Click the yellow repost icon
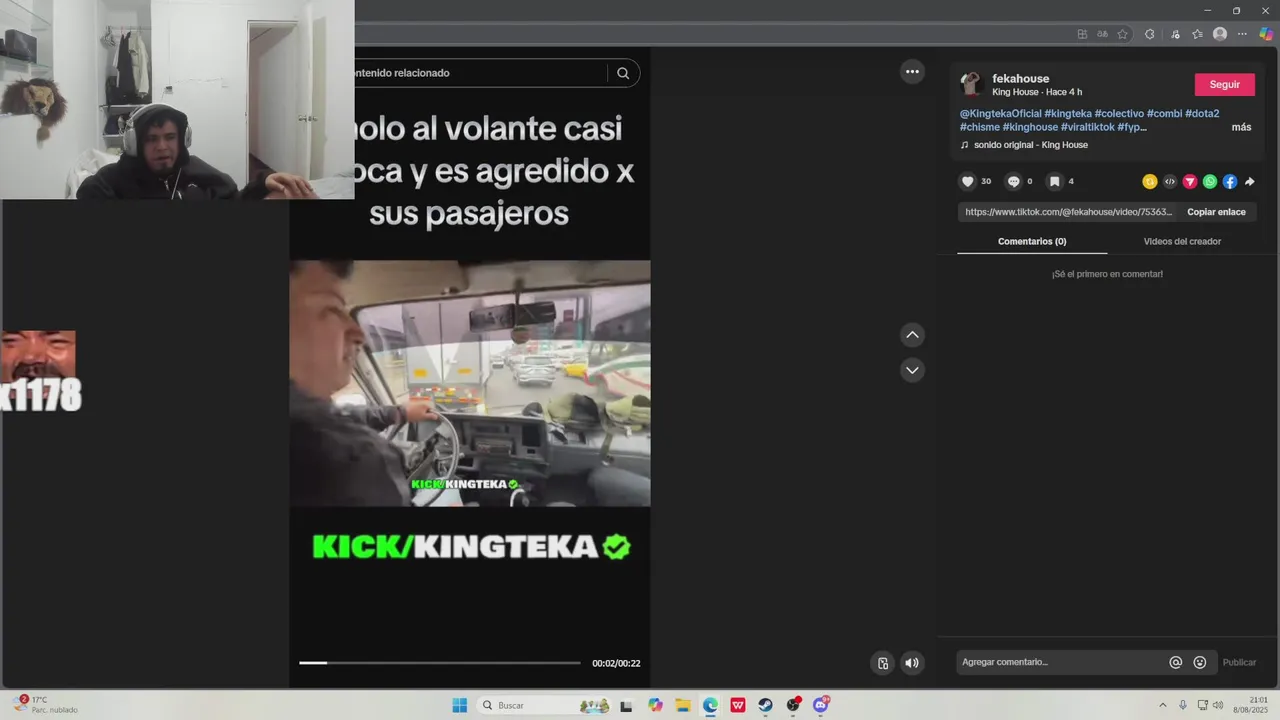Viewport: 1280px width, 720px height. pyautogui.click(x=1150, y=181)
